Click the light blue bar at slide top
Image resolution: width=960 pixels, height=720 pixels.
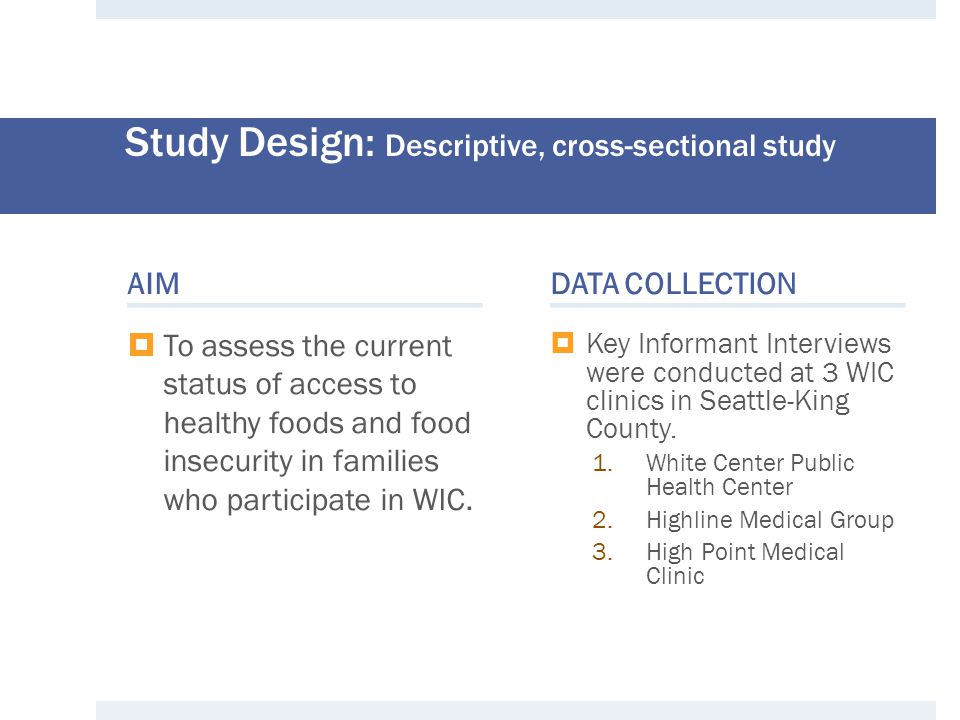pos(516,9)
